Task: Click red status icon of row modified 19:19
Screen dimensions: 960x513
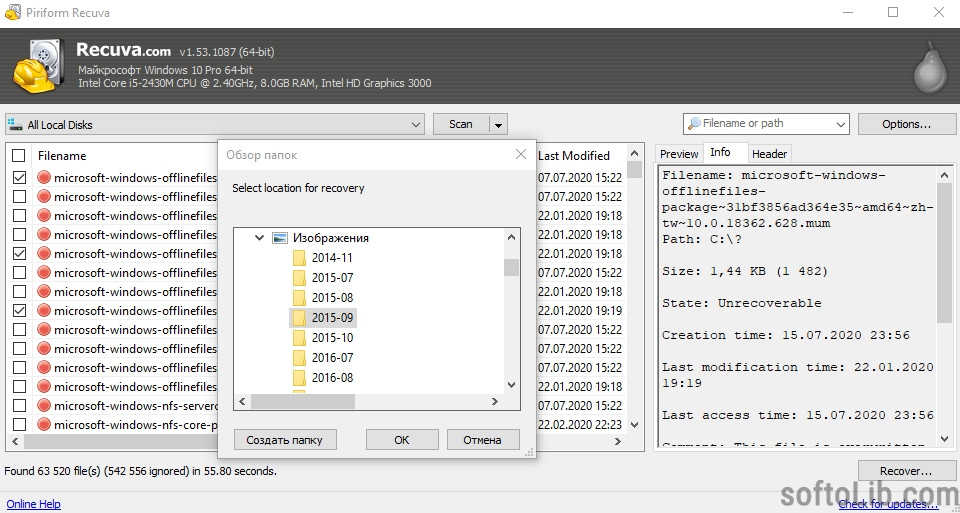Action: (x=44, y=310)
